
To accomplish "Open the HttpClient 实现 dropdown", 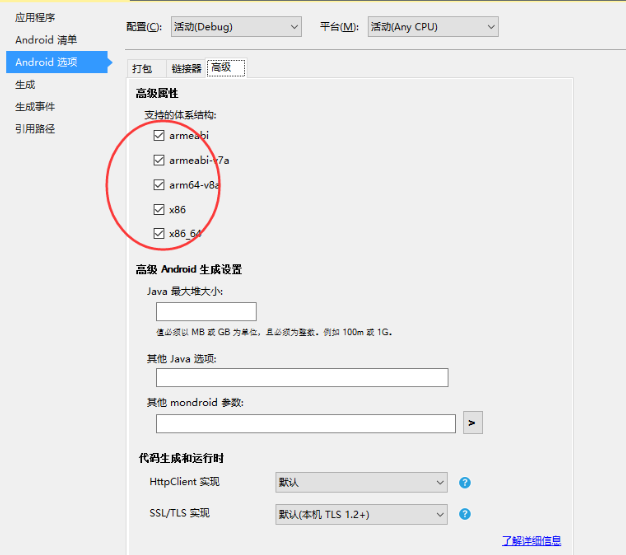I will (361, 482).
